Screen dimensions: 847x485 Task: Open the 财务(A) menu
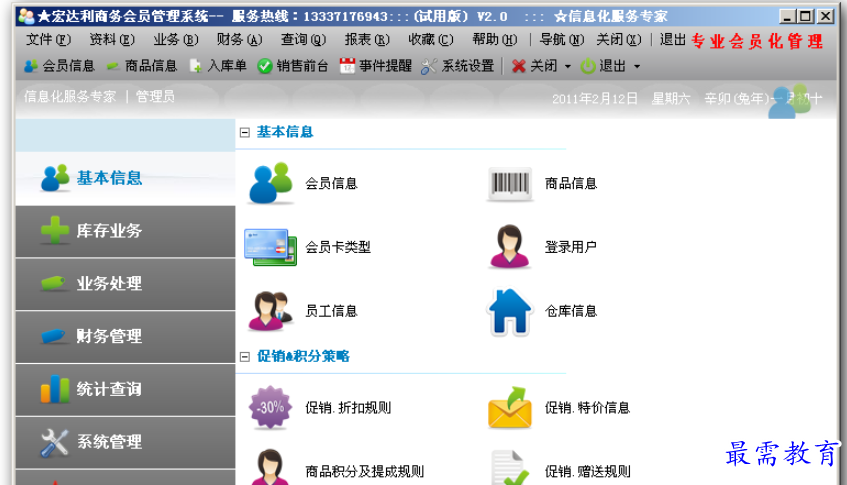point(239,39)
